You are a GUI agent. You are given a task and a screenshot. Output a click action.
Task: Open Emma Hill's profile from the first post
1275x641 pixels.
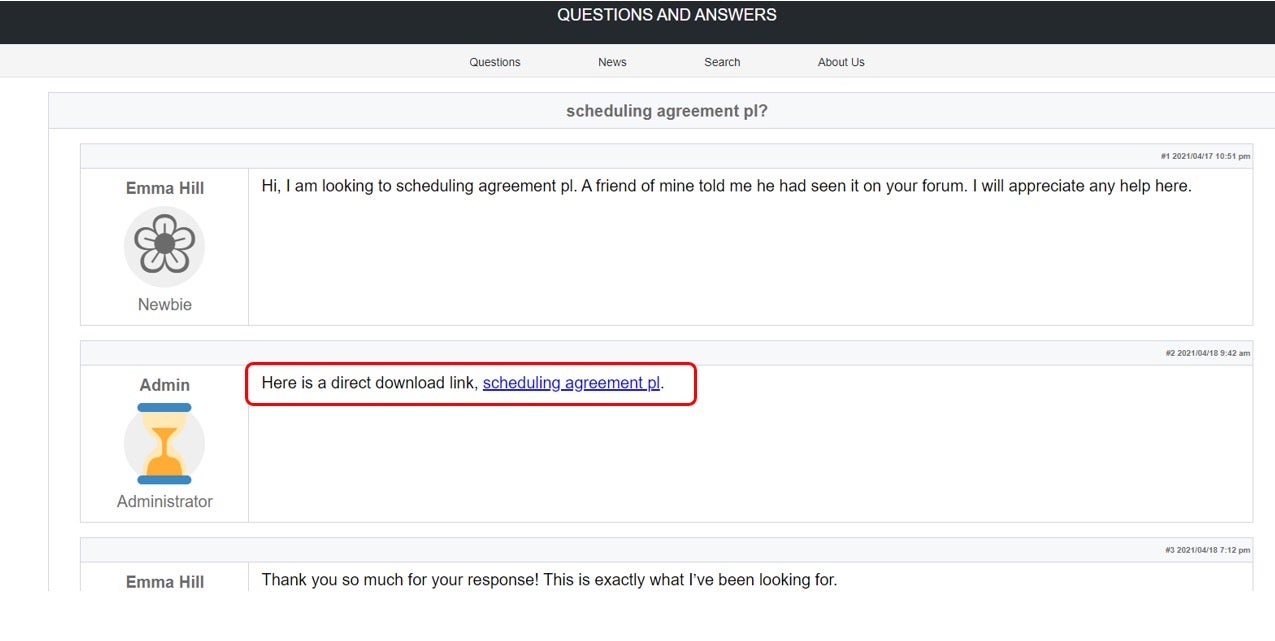tap(165, 188)
